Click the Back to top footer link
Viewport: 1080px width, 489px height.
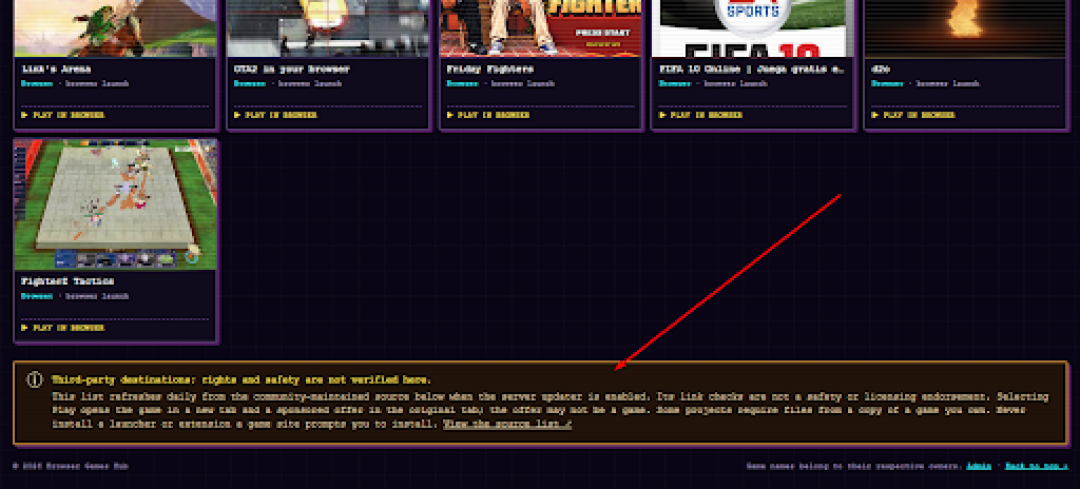1037,466
